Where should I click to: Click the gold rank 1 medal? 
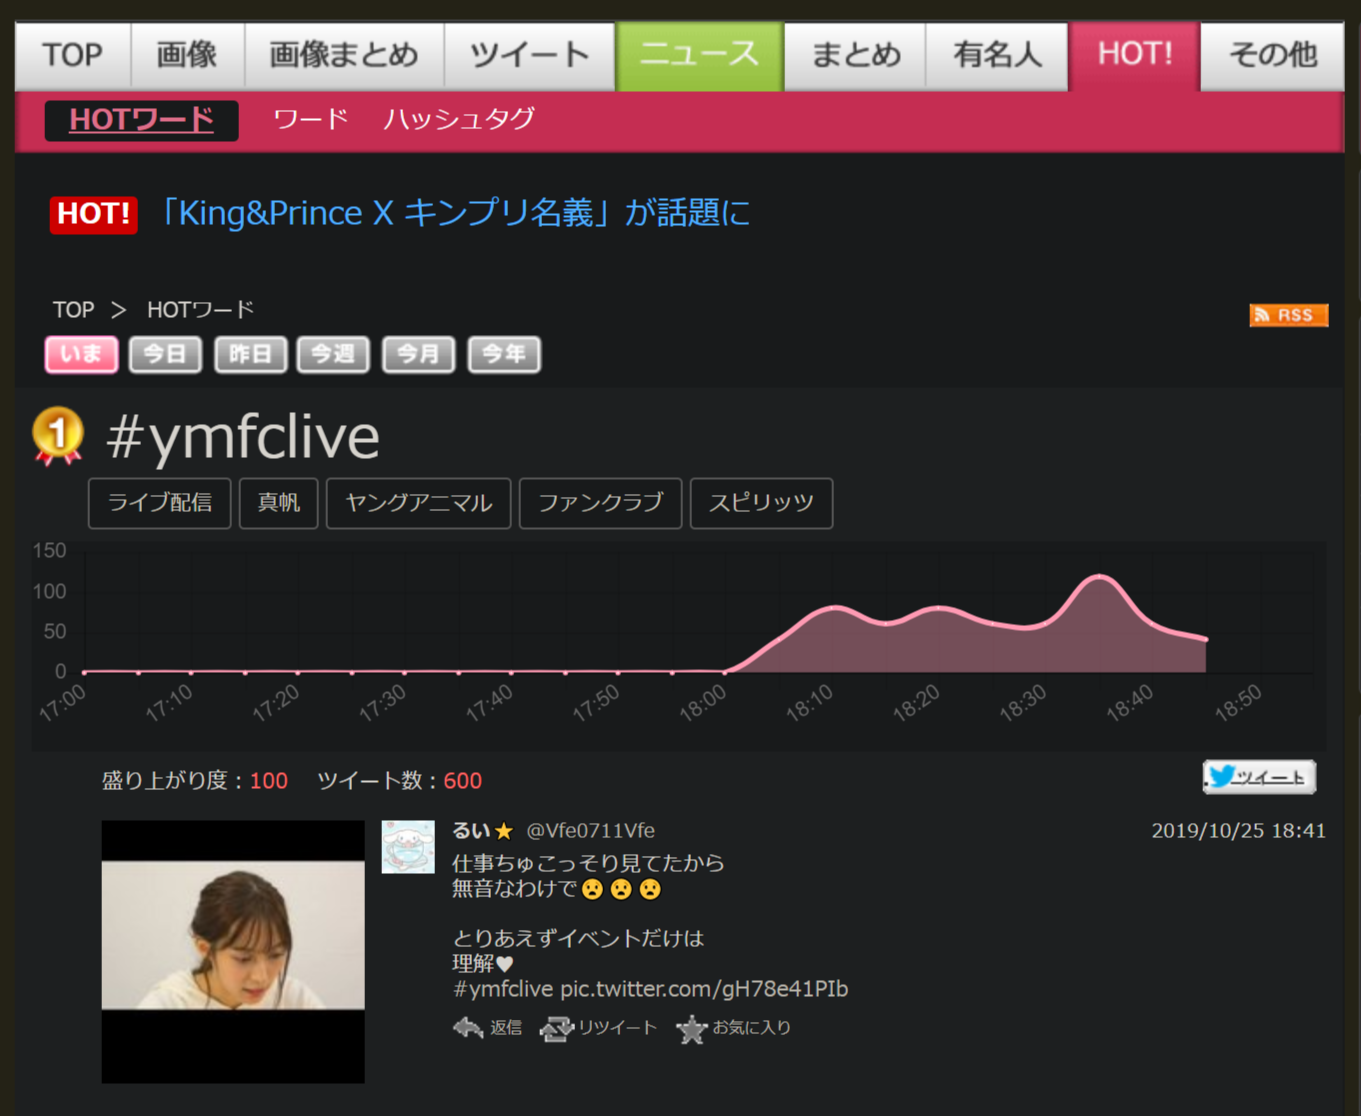coord(58,435)
